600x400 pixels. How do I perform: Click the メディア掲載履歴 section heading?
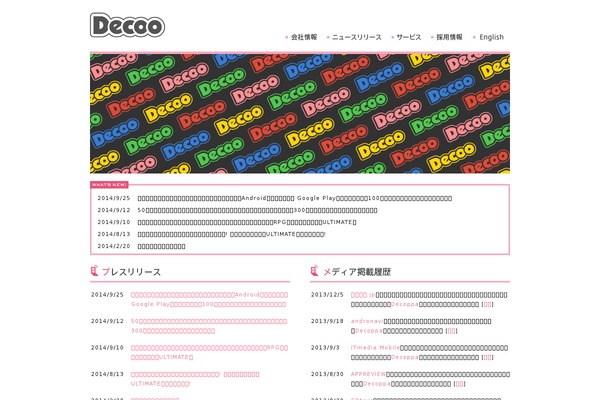(x=357, y=272)
